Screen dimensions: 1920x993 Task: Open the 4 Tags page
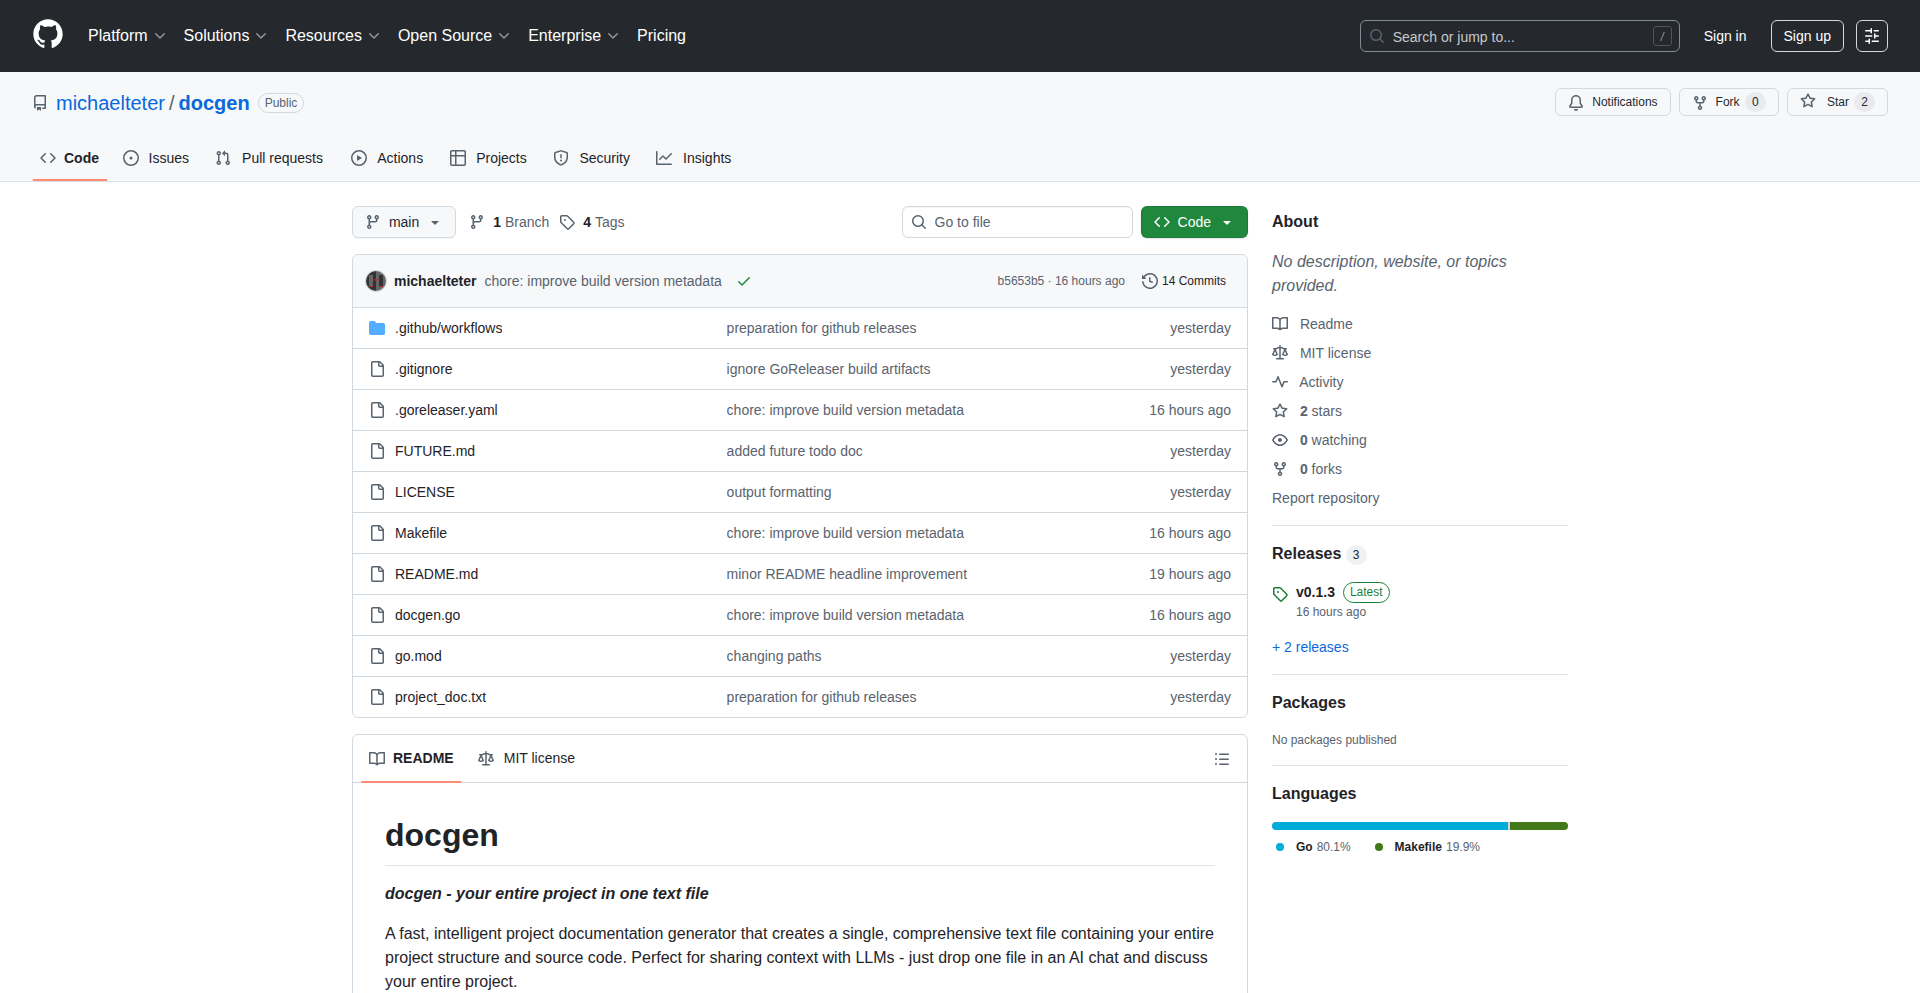pyautogui.click(x=593, y=222)
